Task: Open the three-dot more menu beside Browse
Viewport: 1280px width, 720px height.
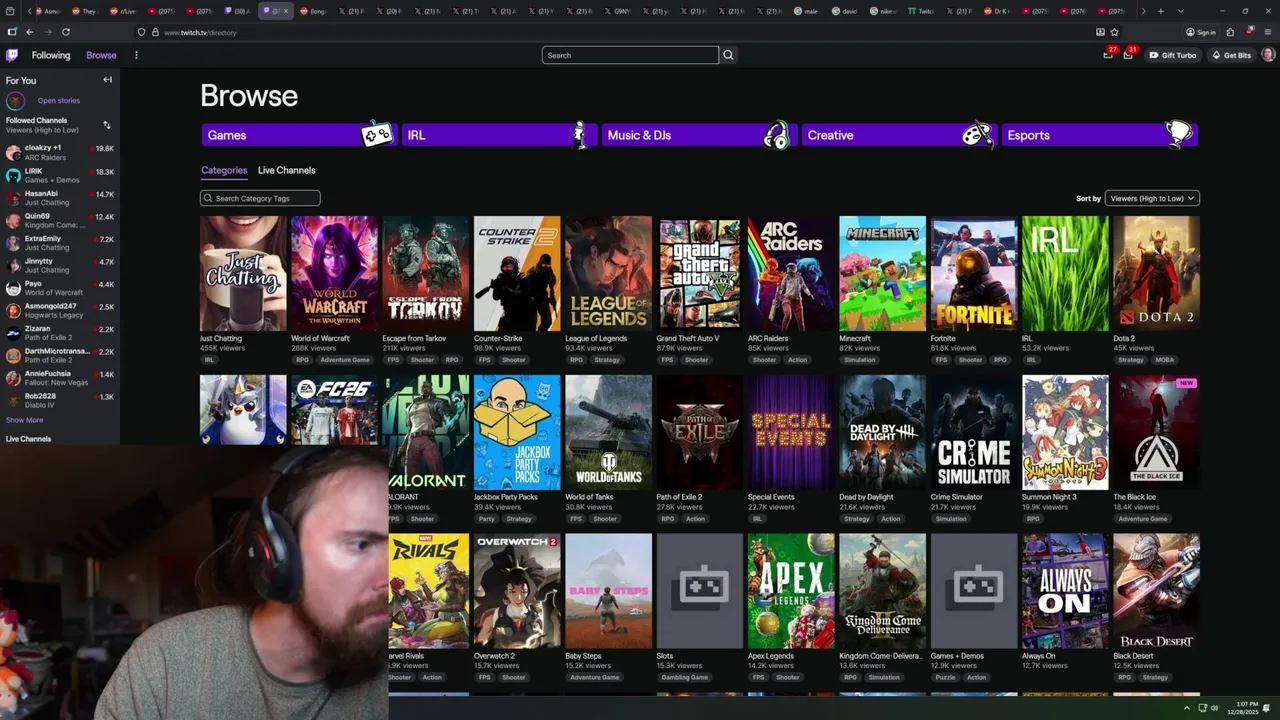Action: [136, 55]
